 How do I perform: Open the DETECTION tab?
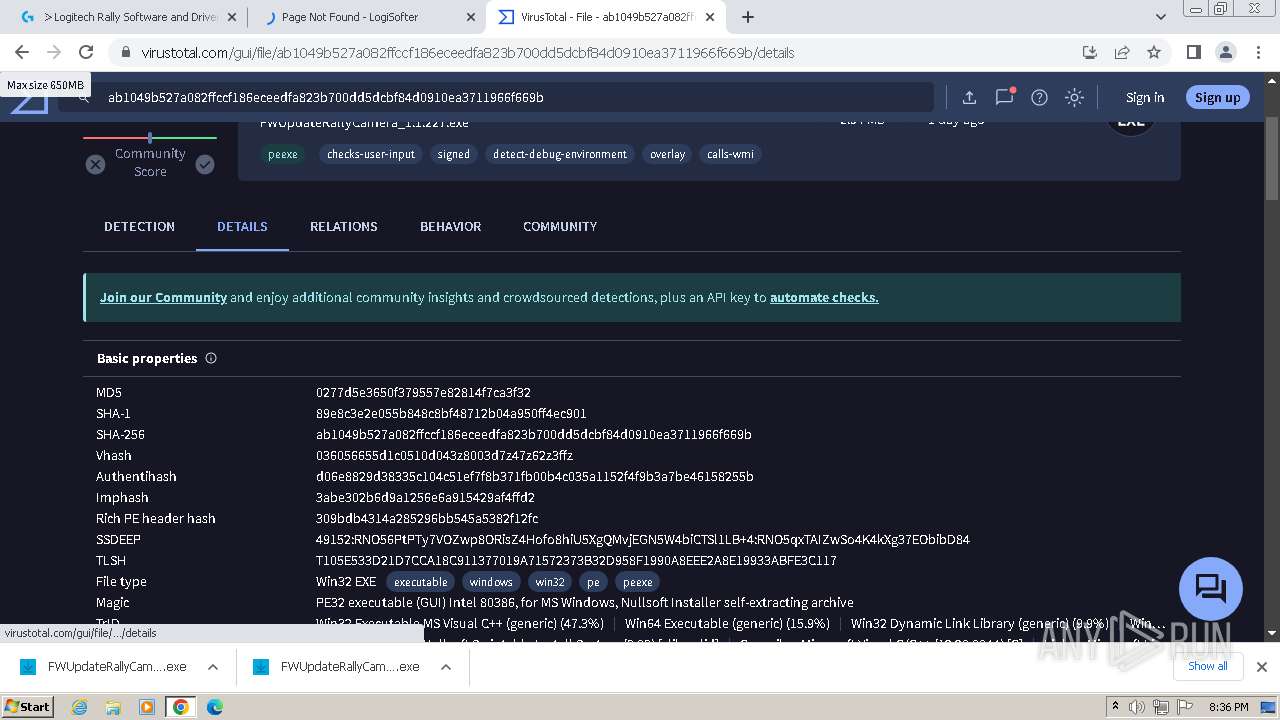coord(139,226)
